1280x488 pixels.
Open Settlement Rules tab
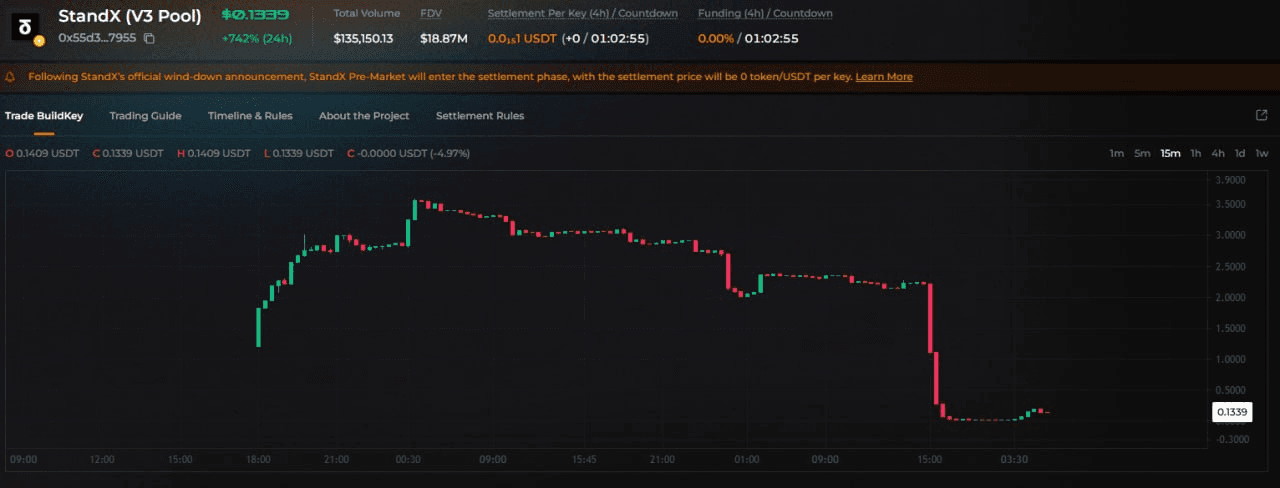(x=480, y=116)
